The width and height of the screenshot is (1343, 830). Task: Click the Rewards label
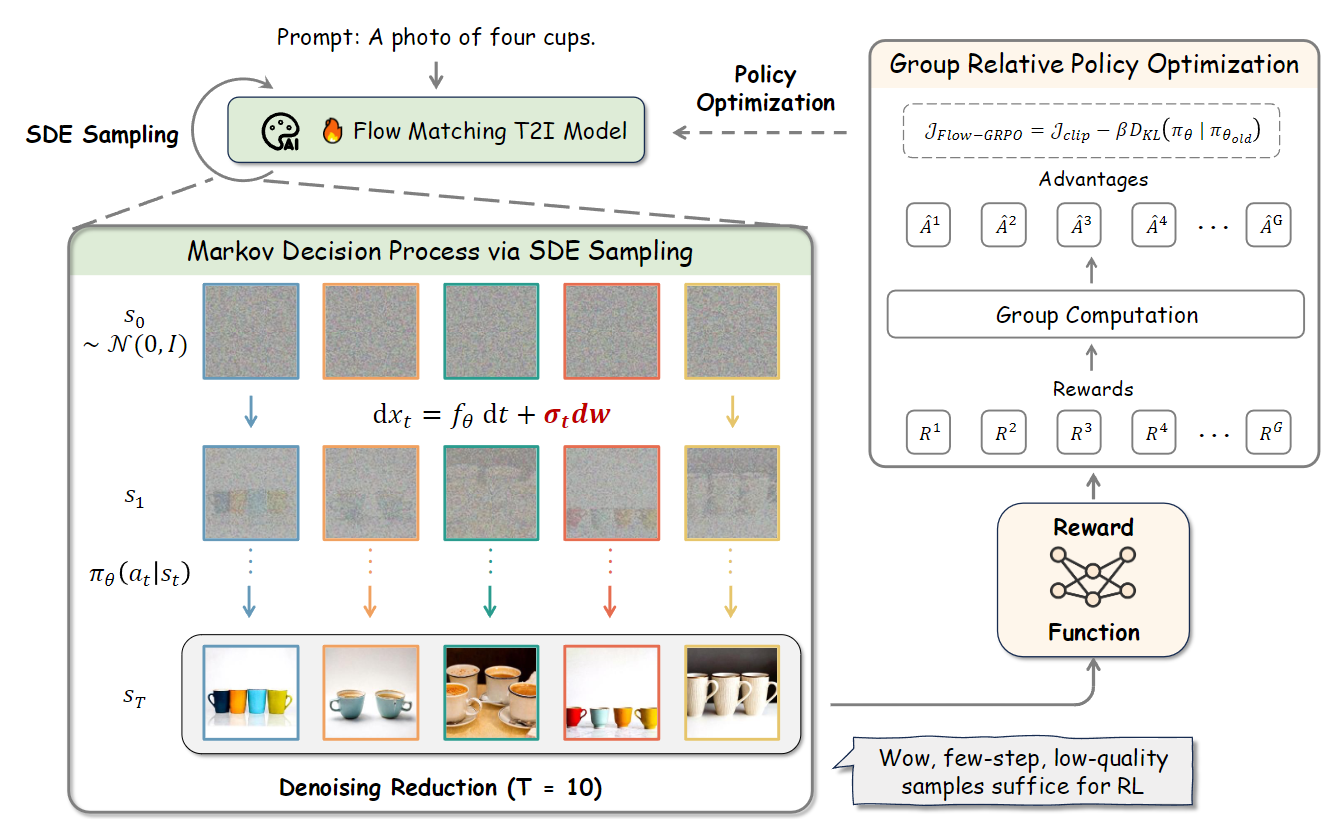(x=1094, y=389)
